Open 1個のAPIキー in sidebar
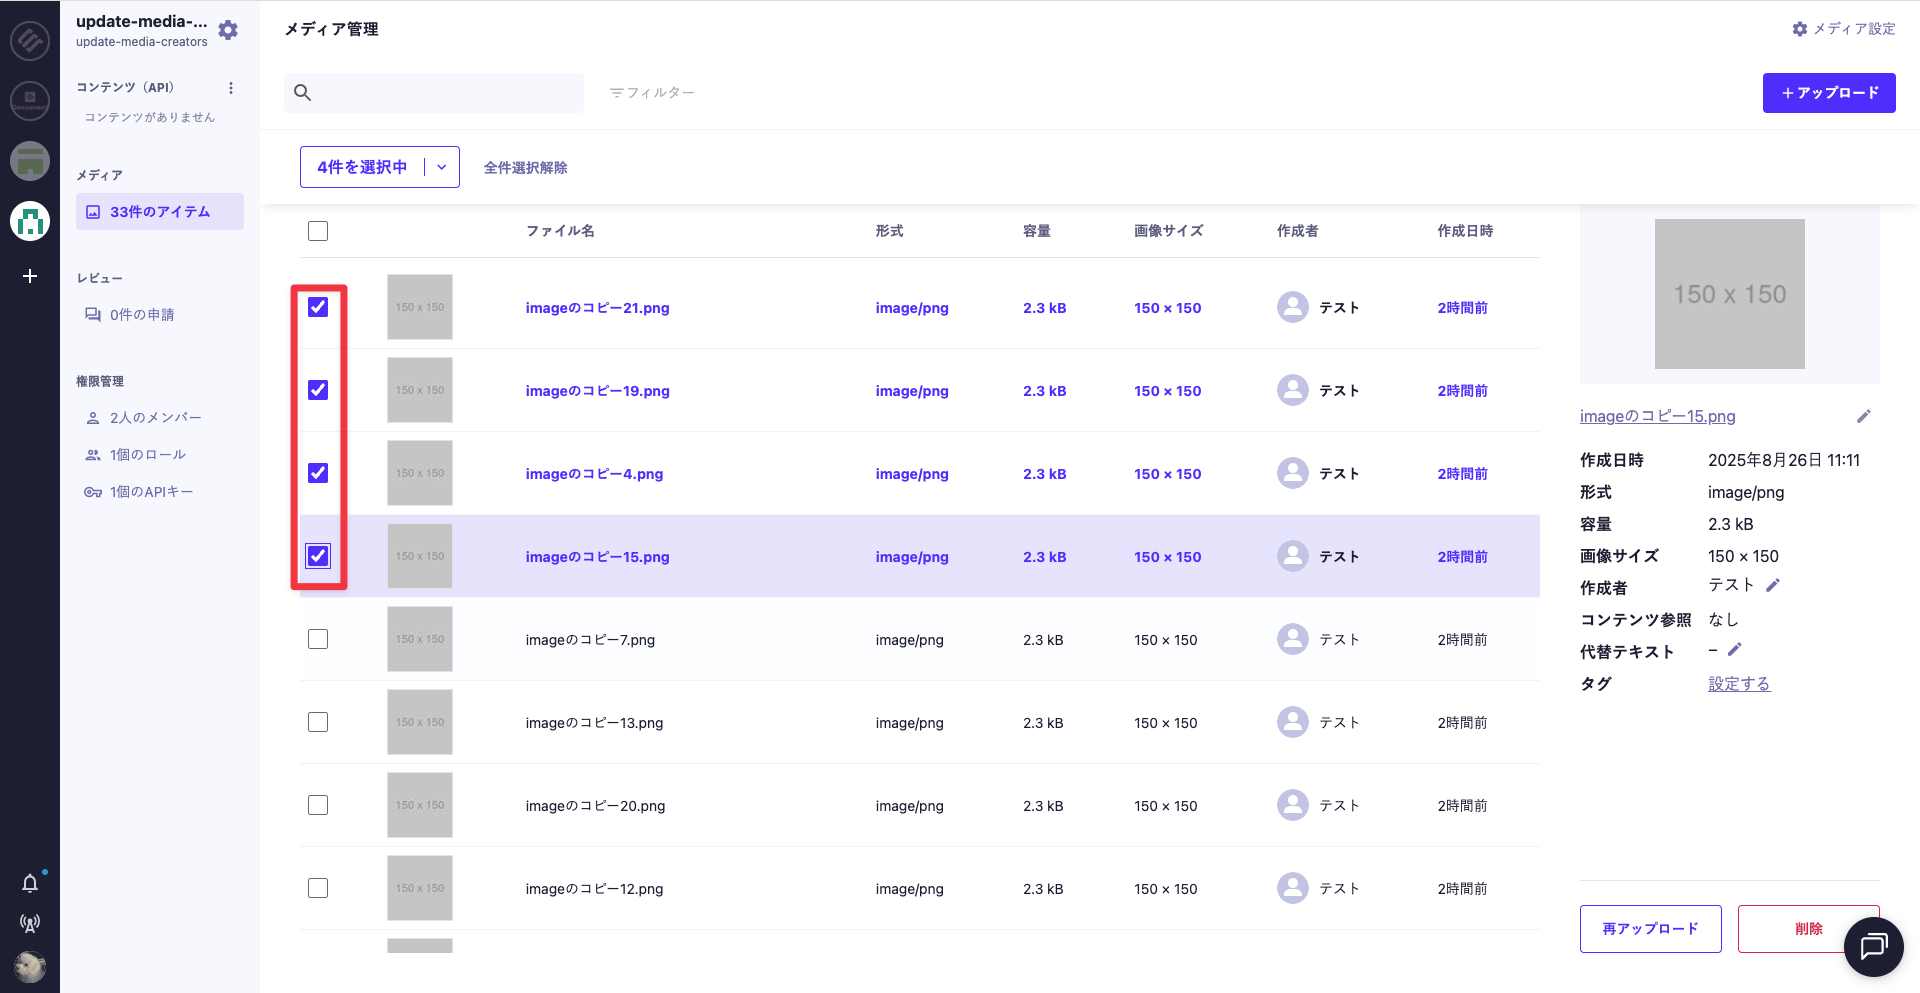The width and height of the screenshot is (1920, 993). [151, 492]
